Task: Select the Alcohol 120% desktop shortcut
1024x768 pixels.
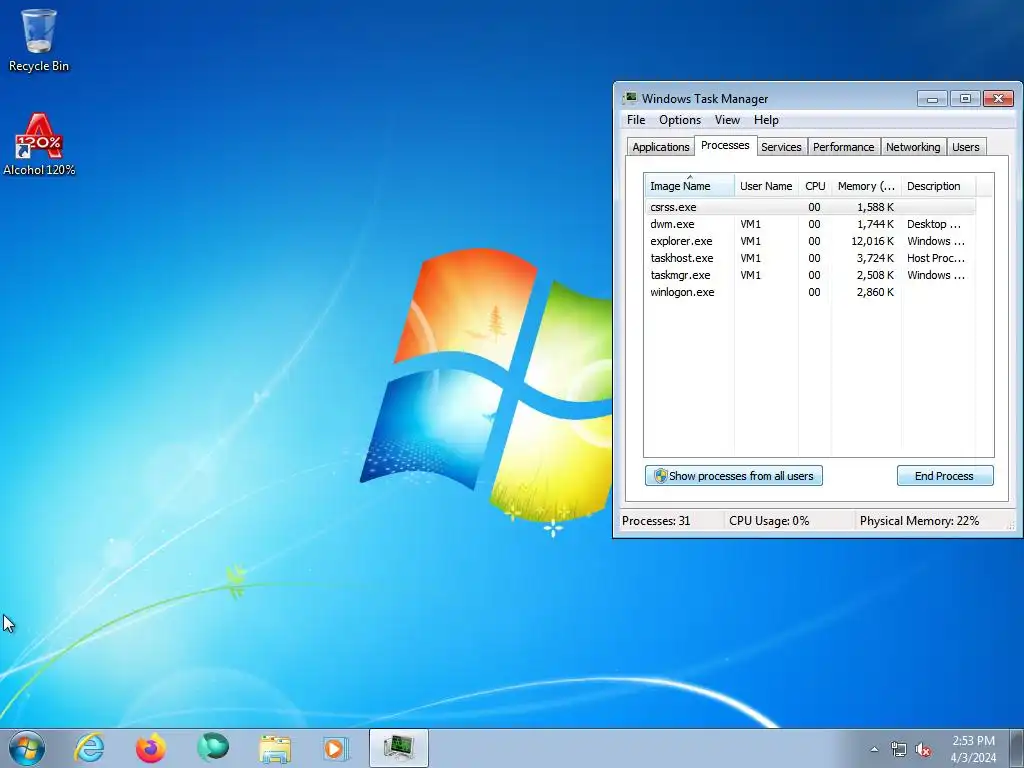Action: click(x=39, y=144)
